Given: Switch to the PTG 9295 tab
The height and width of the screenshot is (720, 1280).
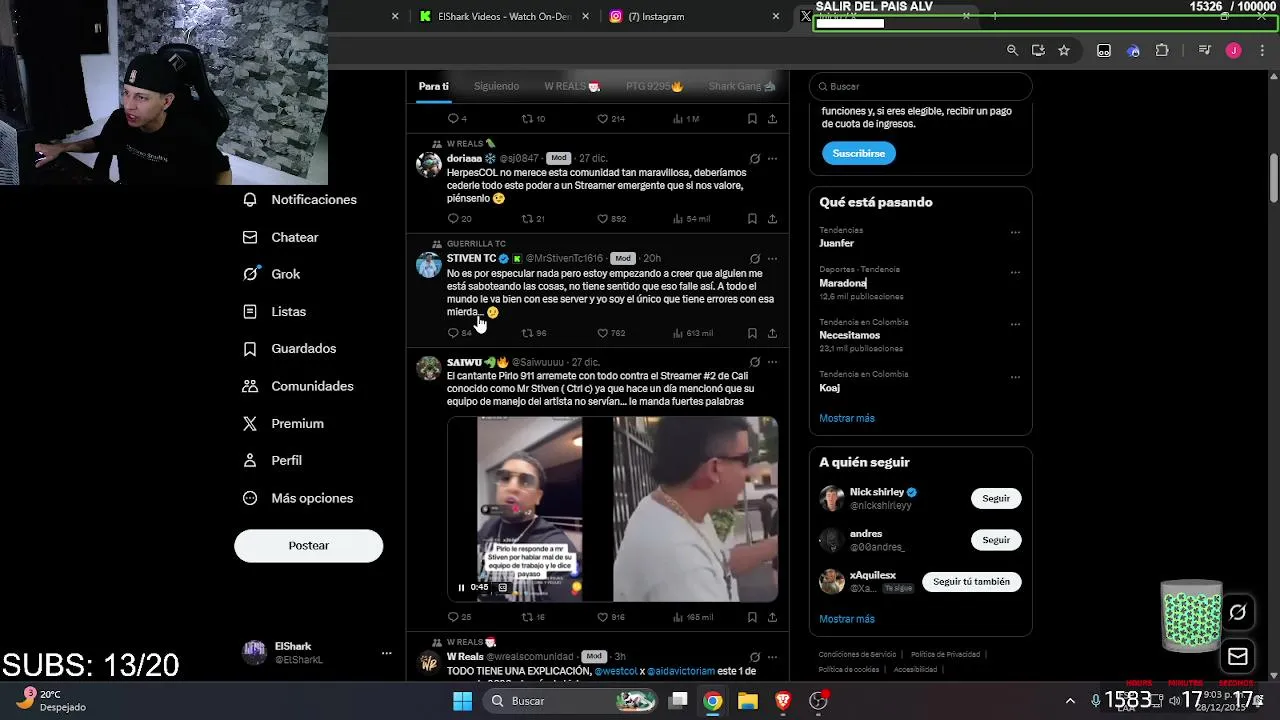Looking at the screenshot, I should [654, 87].
